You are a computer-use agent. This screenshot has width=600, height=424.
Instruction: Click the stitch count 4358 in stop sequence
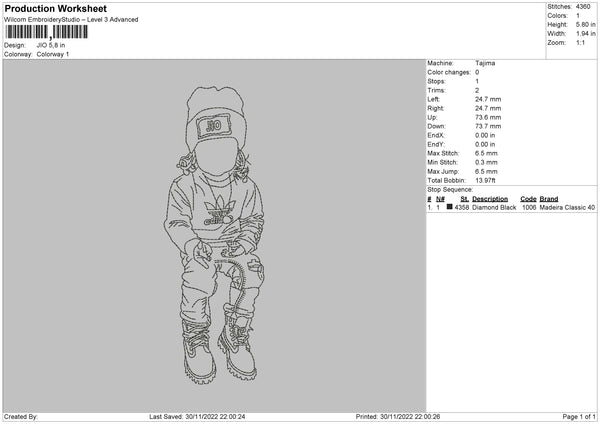462,207
